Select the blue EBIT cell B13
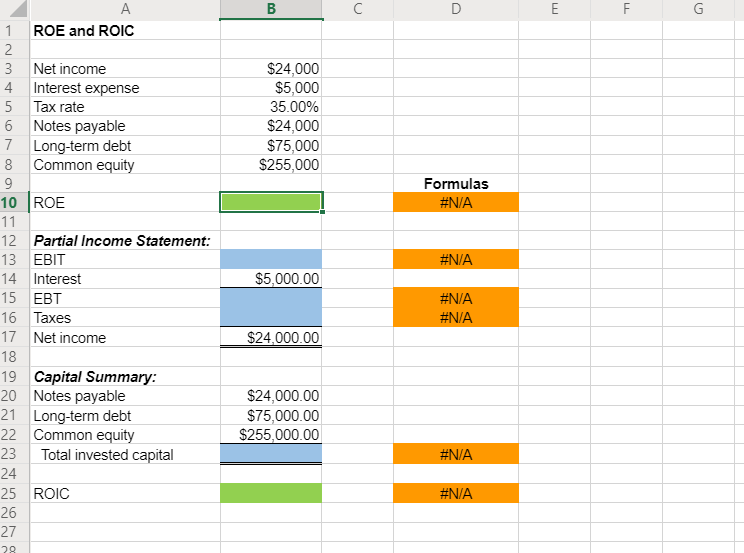Viewport: 744px width, 553px height. tap(271, 259)
